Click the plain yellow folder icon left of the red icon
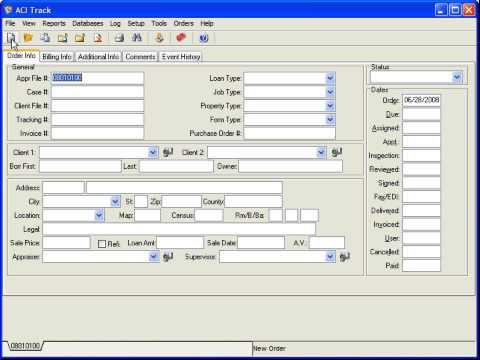The width and height of the screenshot is (480, 360). coord(80,38)
